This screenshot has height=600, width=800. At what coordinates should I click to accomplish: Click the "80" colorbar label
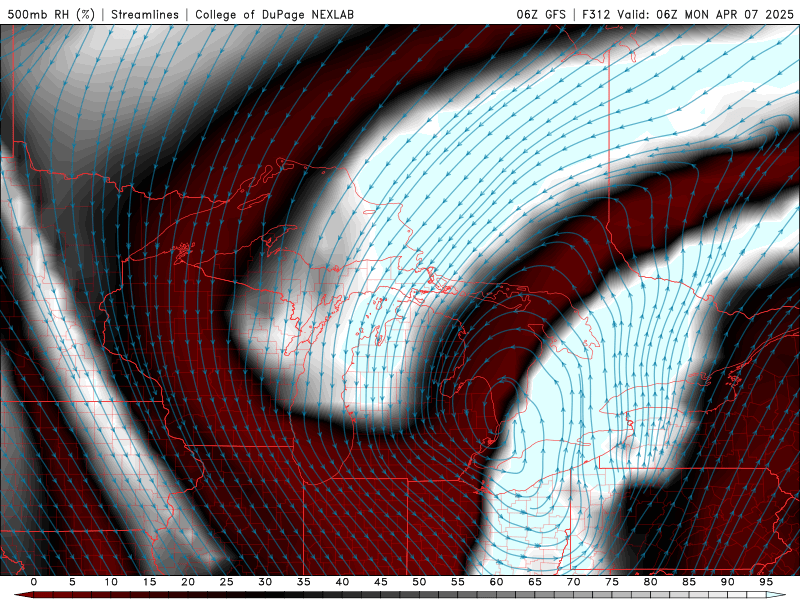click(650, 582)
